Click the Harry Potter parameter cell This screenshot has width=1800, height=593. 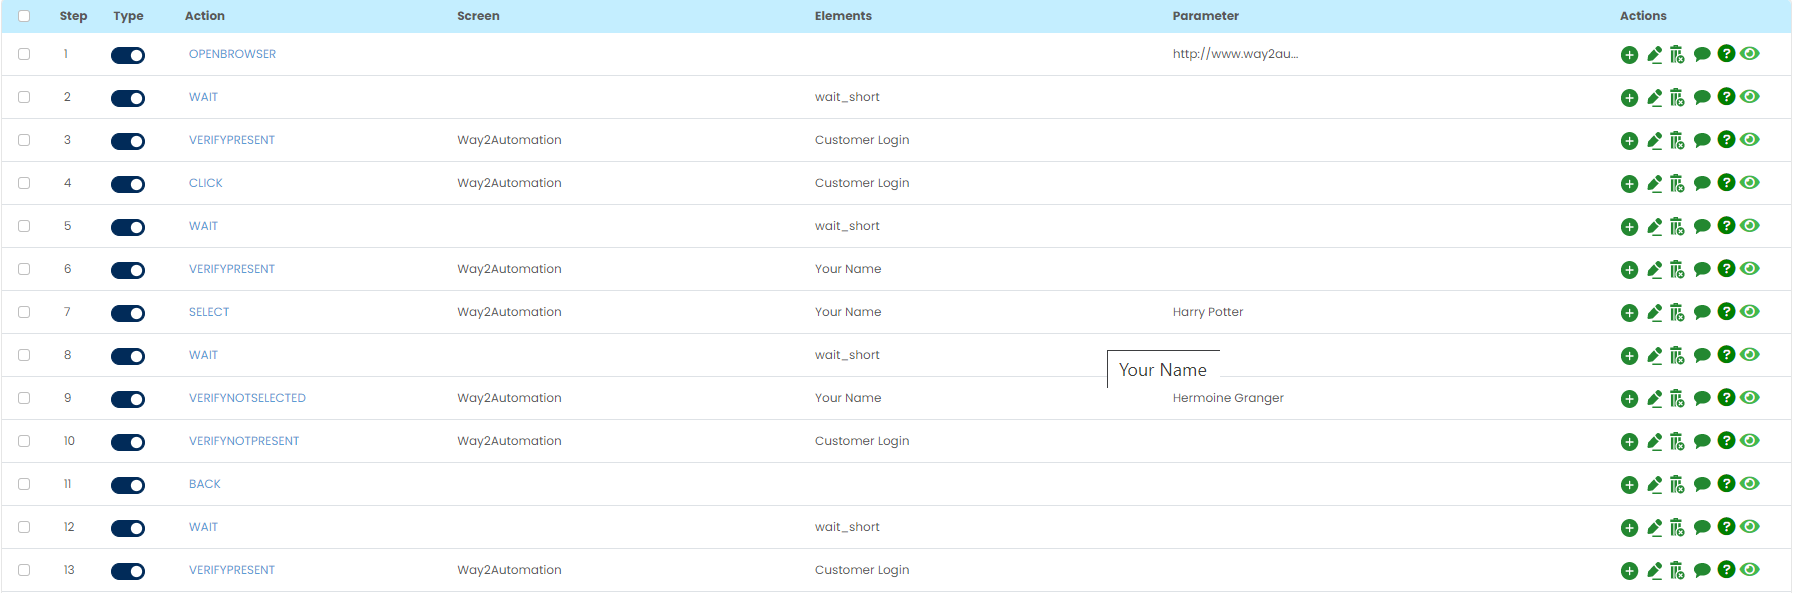(1208, 312)
